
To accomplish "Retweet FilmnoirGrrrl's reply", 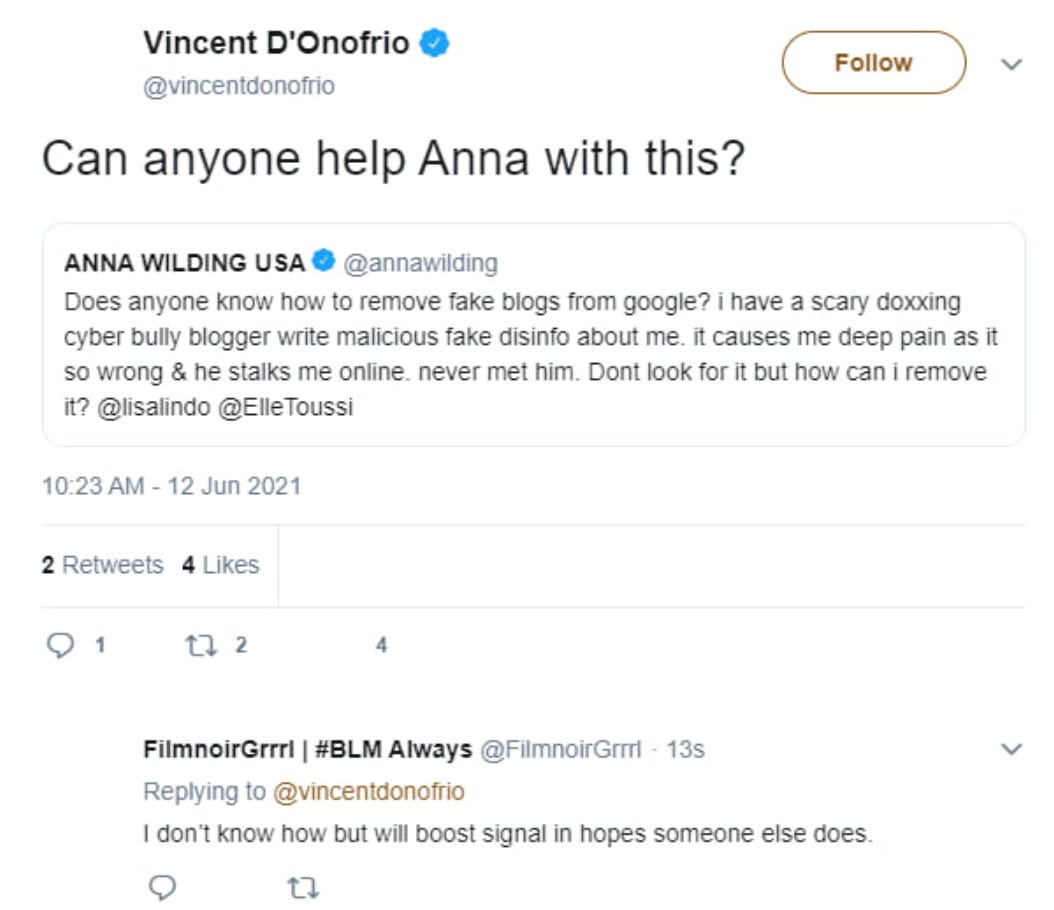I will (x=303, y=888).
